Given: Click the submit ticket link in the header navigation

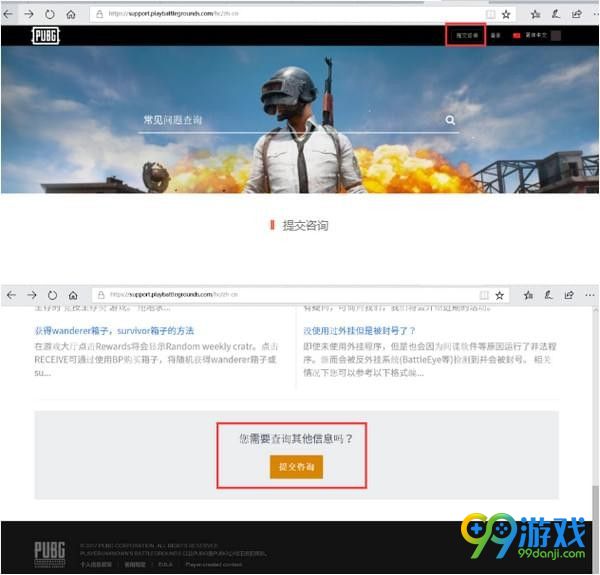Looking at the screenshot, I should click(466, 35).
